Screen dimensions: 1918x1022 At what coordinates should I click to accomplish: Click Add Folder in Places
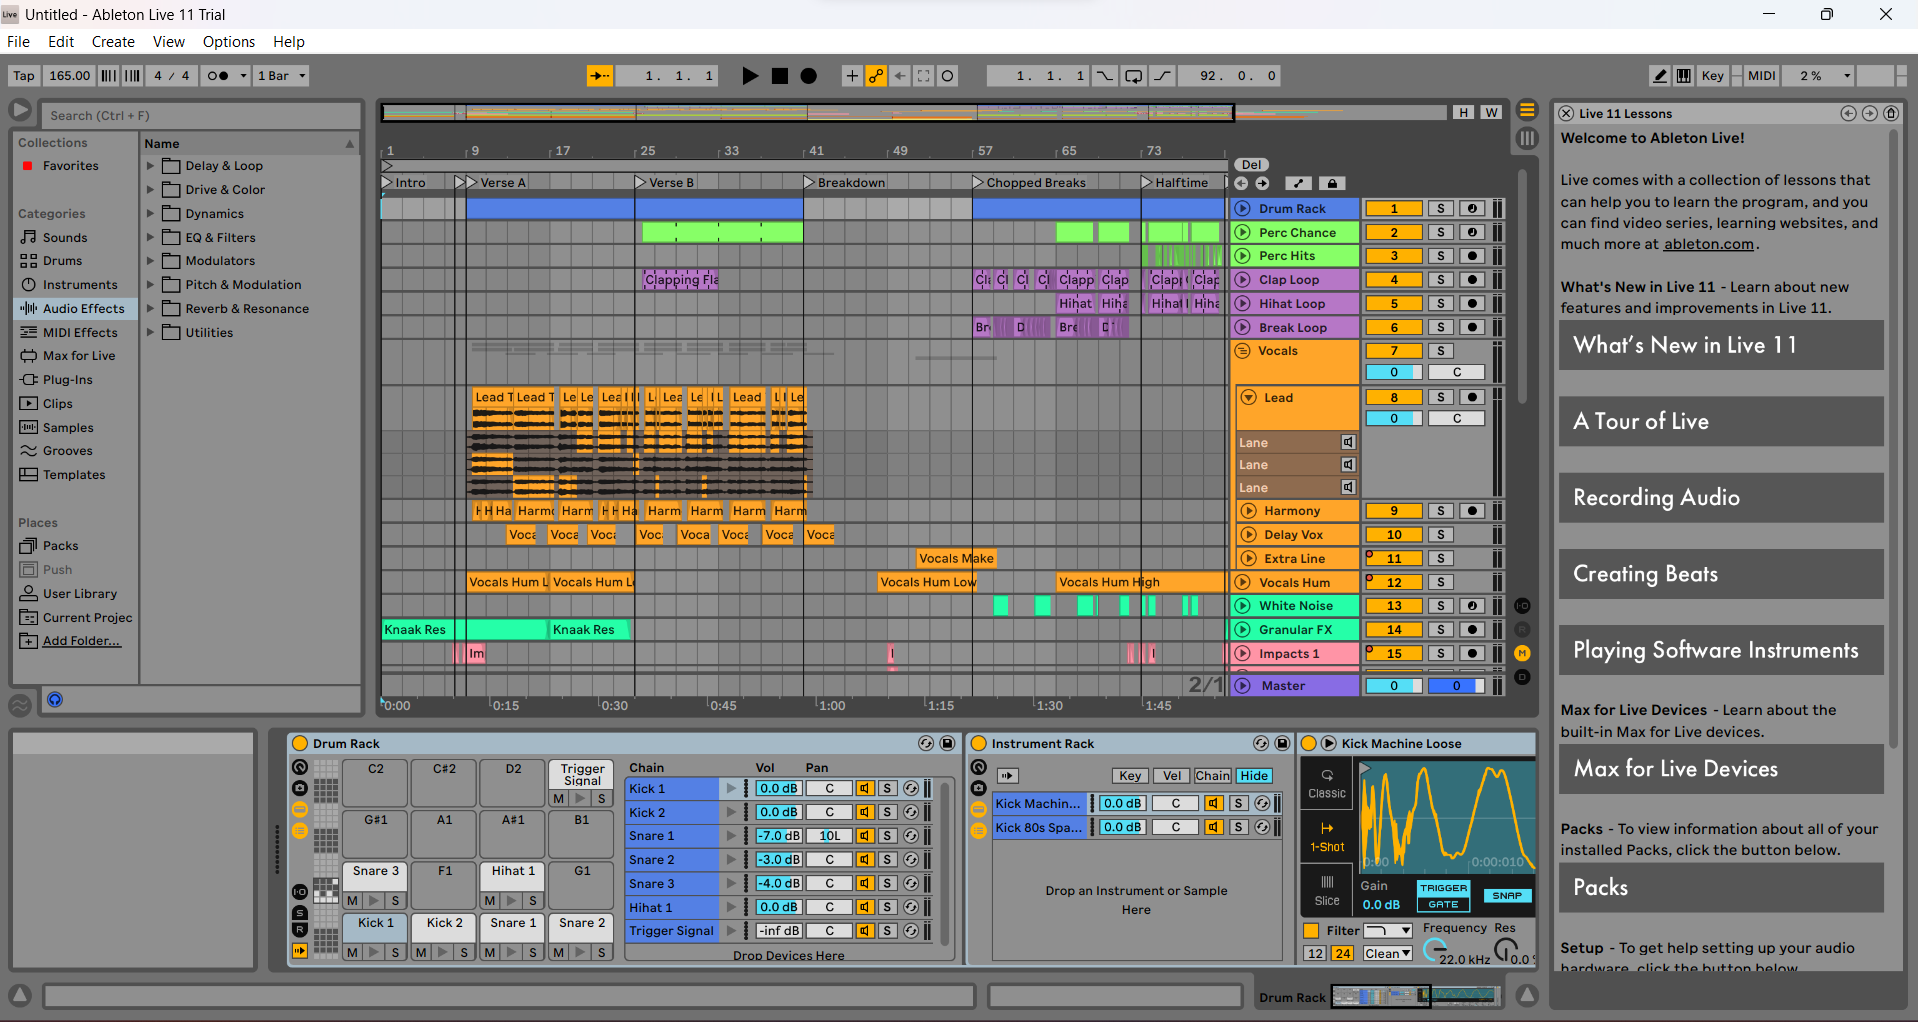(81, 641)
